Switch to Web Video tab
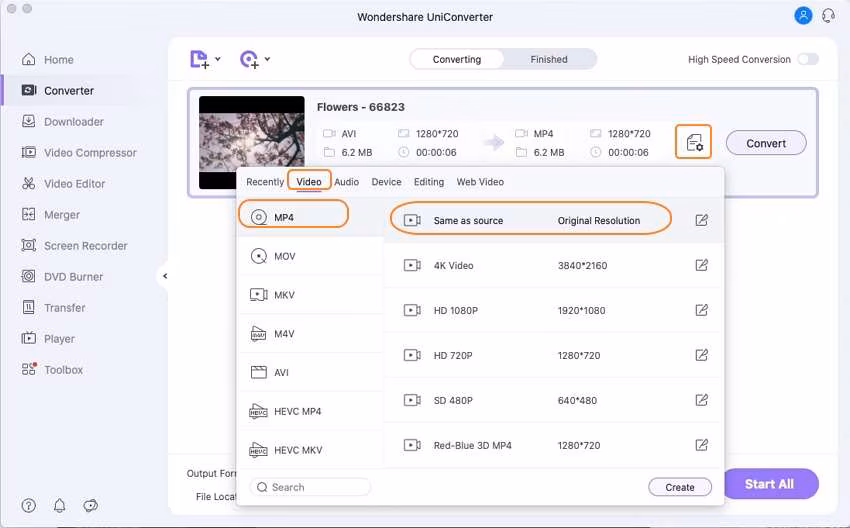The image size is (850, 528). (480, 182)
